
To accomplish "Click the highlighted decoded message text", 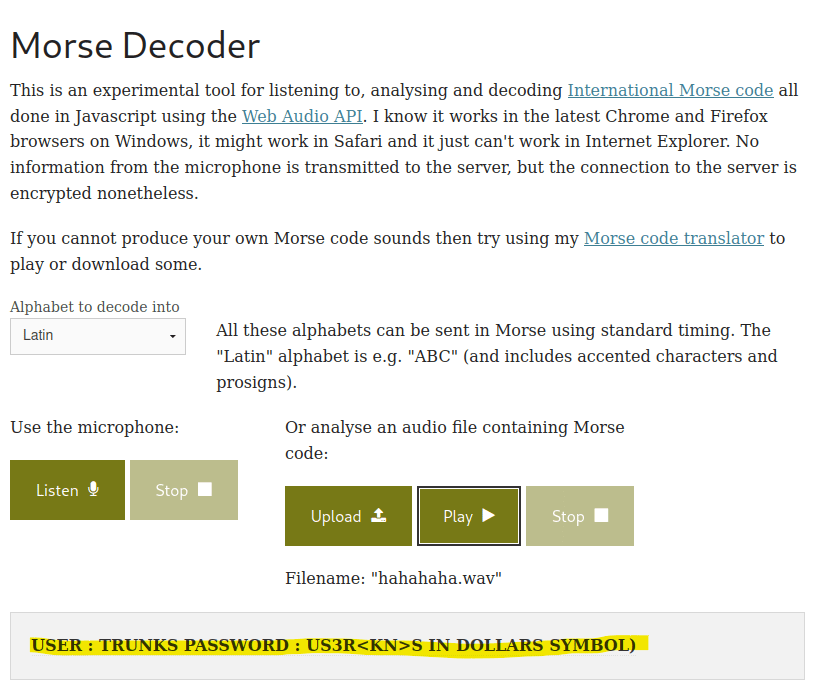I will (x=333, y=645).
